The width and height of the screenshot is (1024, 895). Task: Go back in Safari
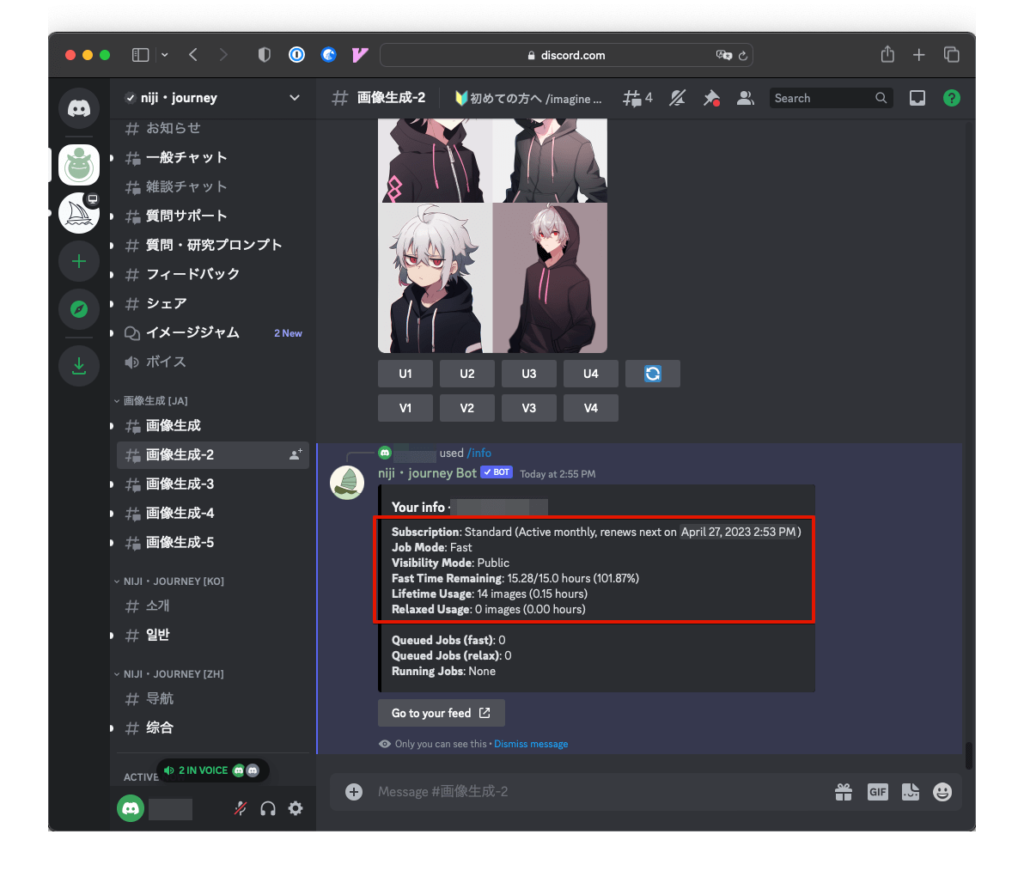pos(193,55)
